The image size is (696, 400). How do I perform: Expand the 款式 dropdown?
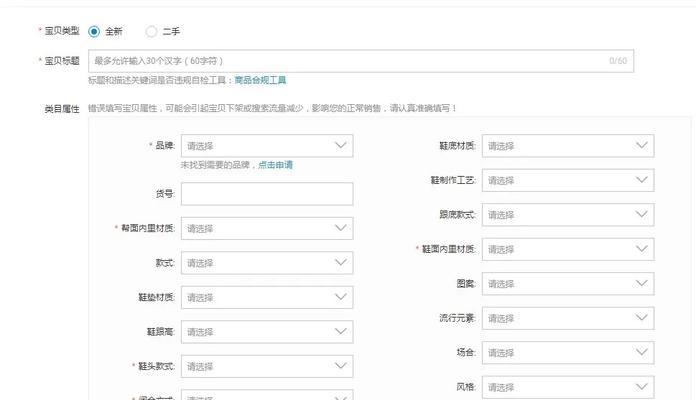[267, 263]
